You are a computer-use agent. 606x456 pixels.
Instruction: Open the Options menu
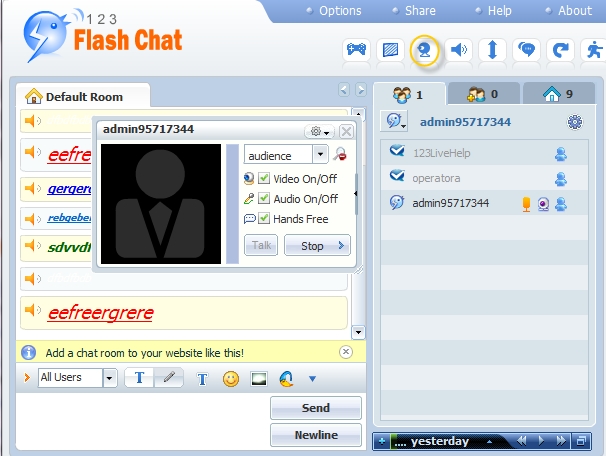[x=339, y=11]
